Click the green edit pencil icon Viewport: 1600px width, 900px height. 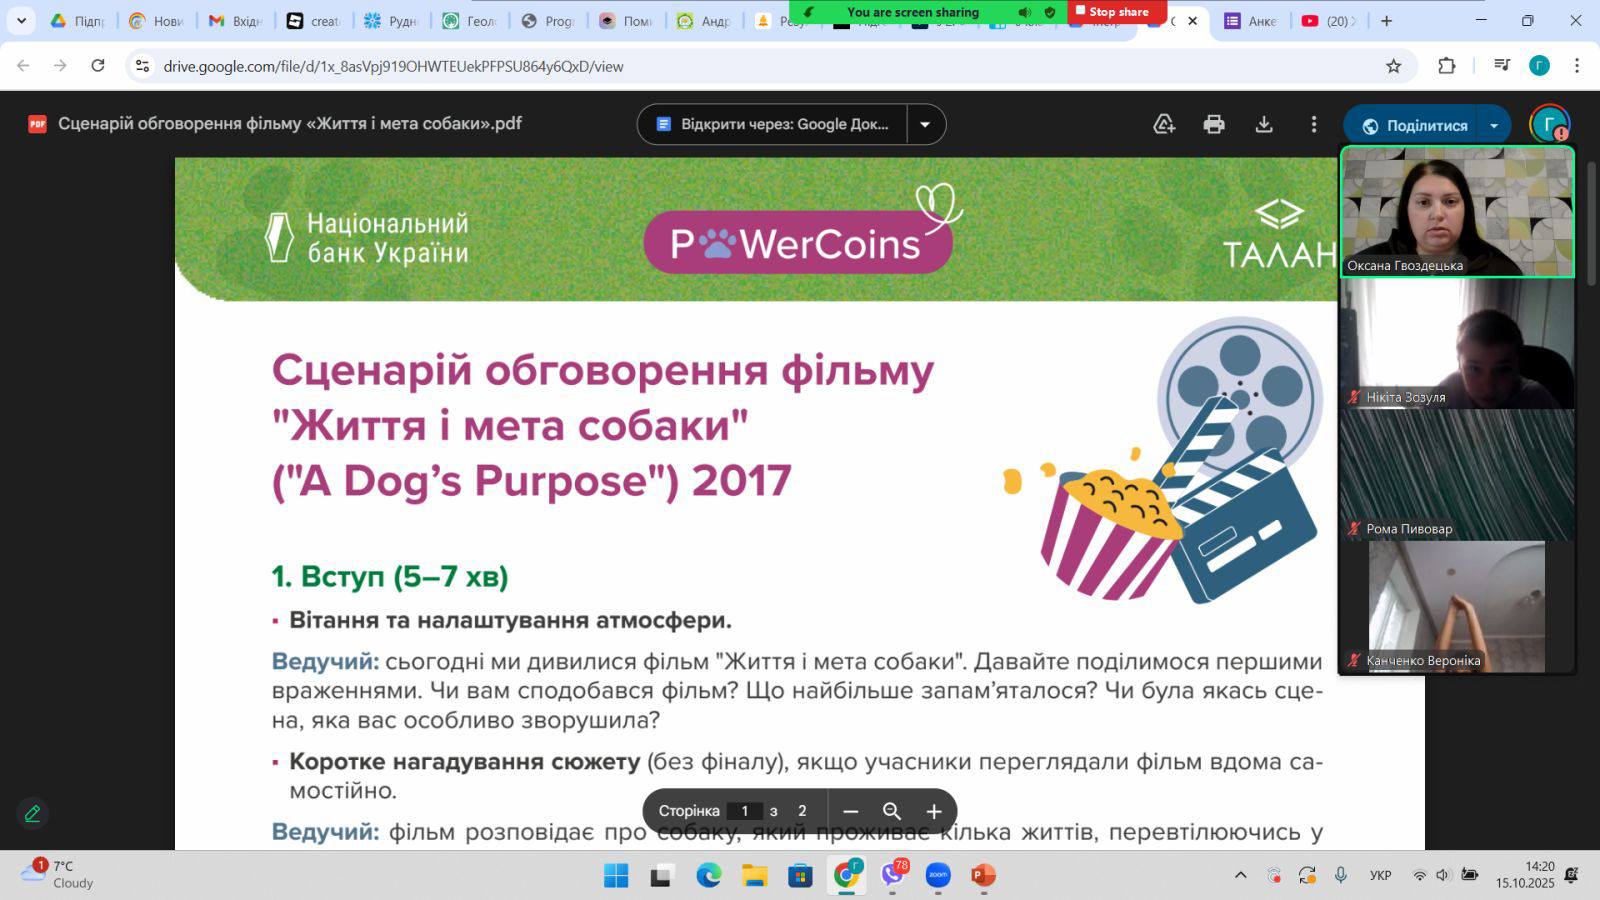click(x=32, y=814)
